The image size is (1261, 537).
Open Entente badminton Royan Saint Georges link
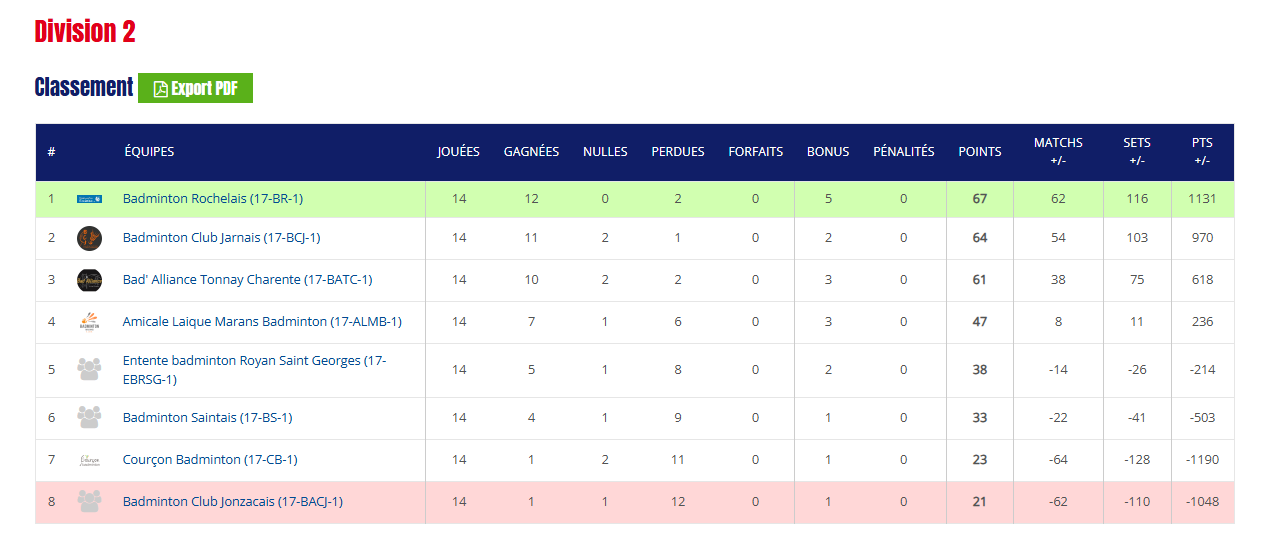[255, 370]
